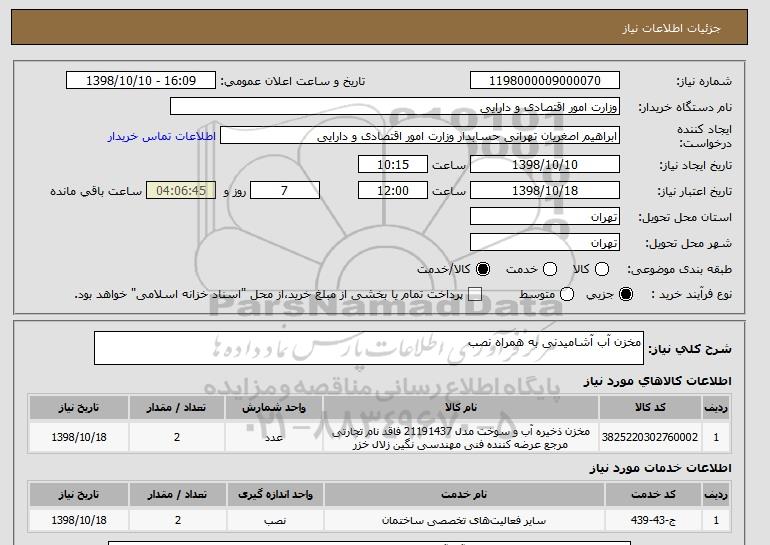Click the شماره نیاز field 1198000009000070
Screen dimensions: 770x545
click(x=545, y=80)
